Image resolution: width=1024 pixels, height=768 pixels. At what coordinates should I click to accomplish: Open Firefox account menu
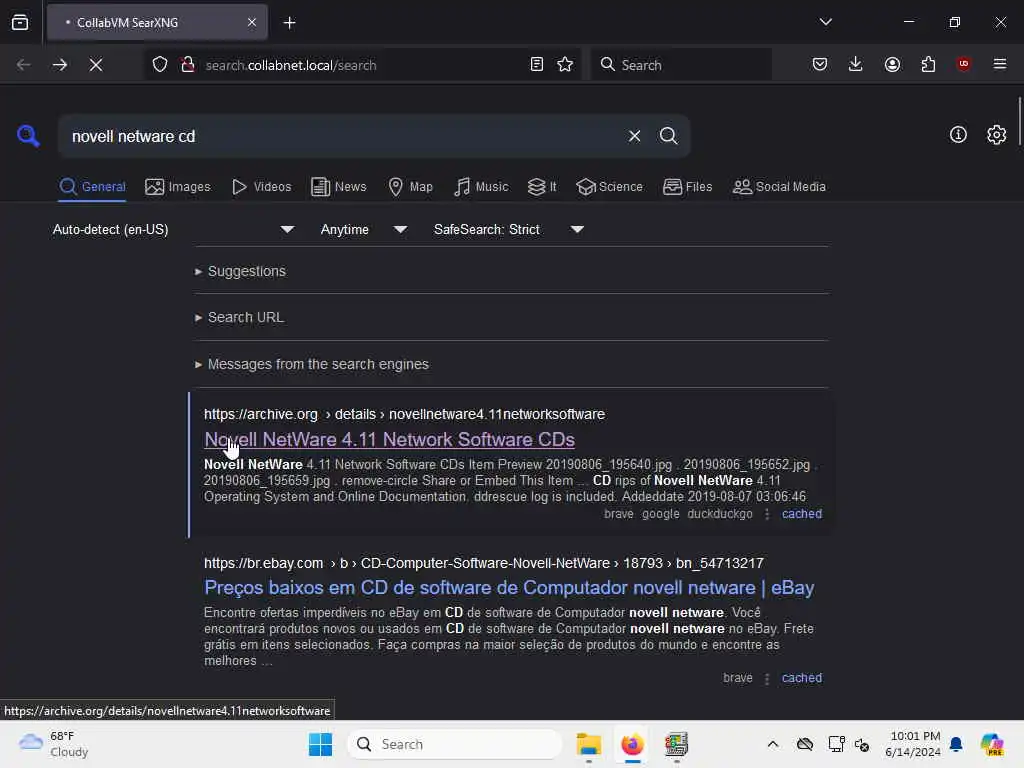point(892,65)
